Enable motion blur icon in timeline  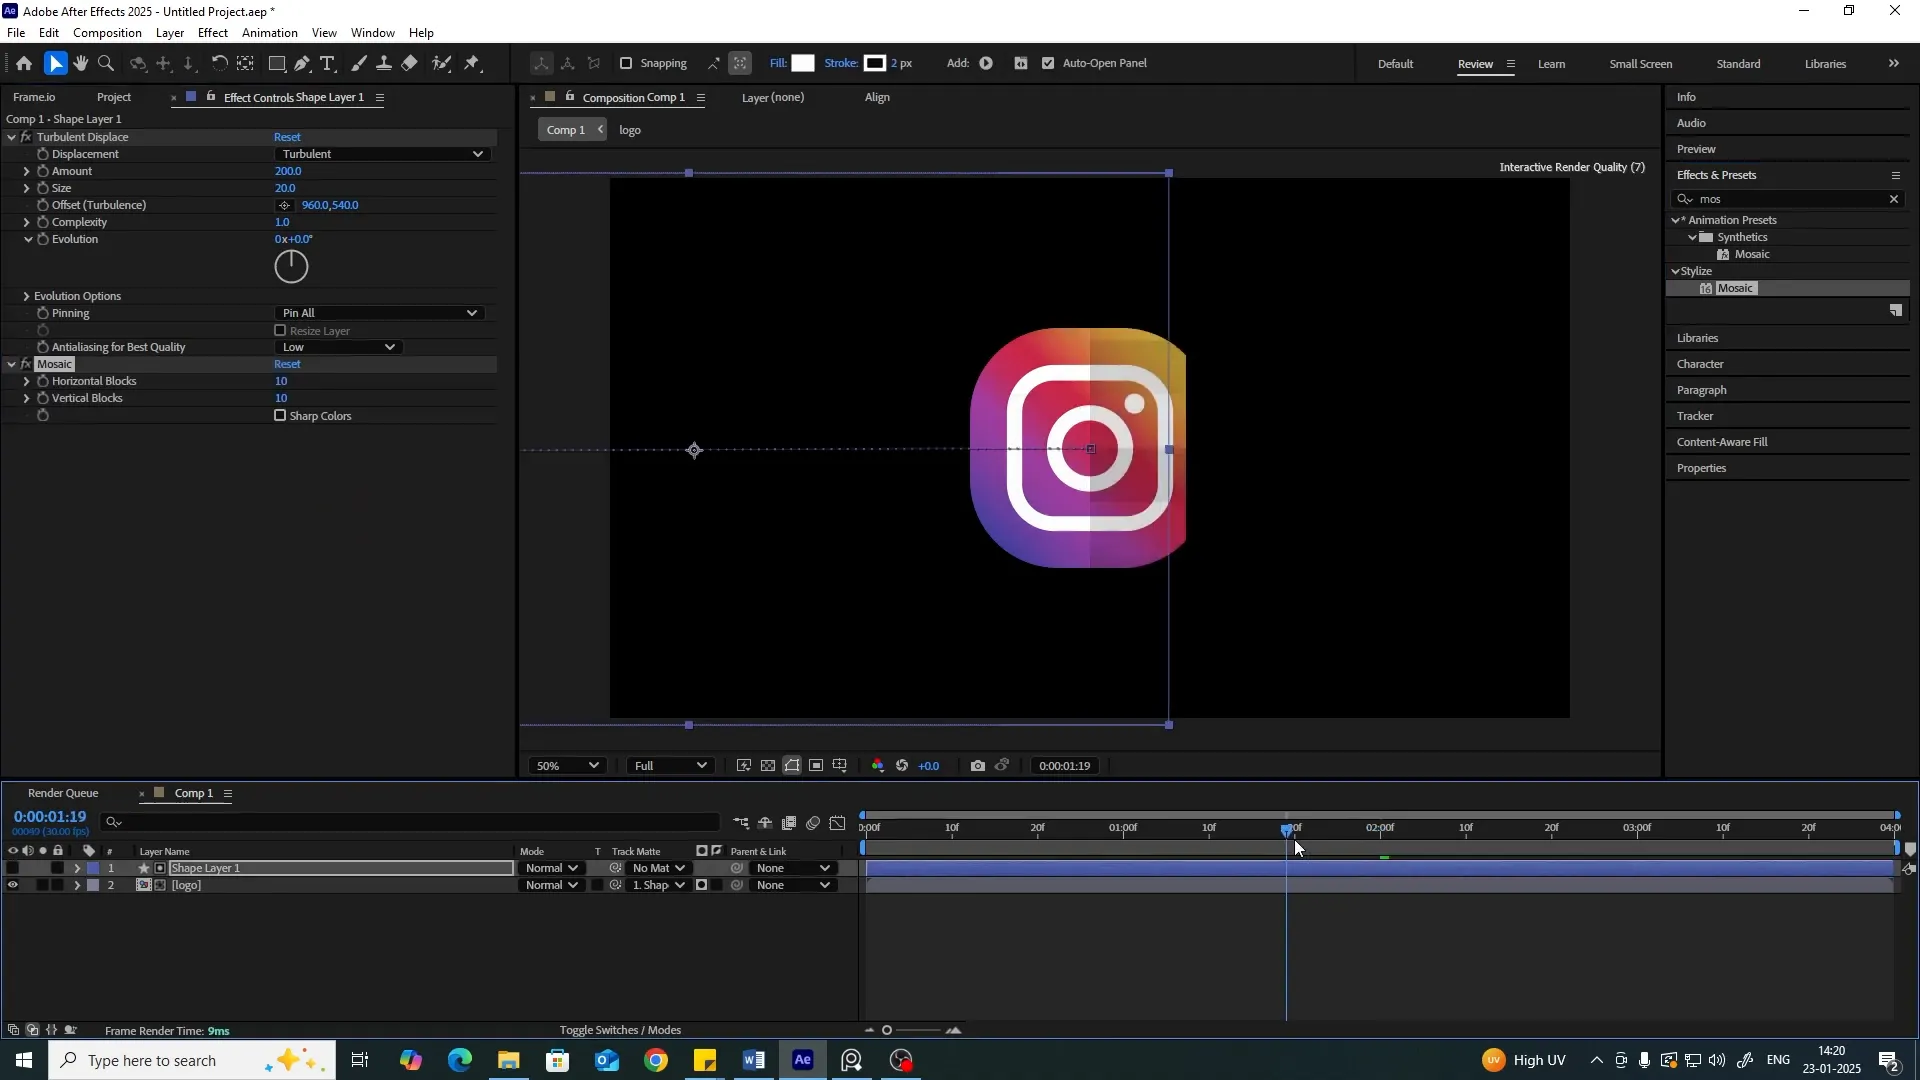tap(813, 823)
